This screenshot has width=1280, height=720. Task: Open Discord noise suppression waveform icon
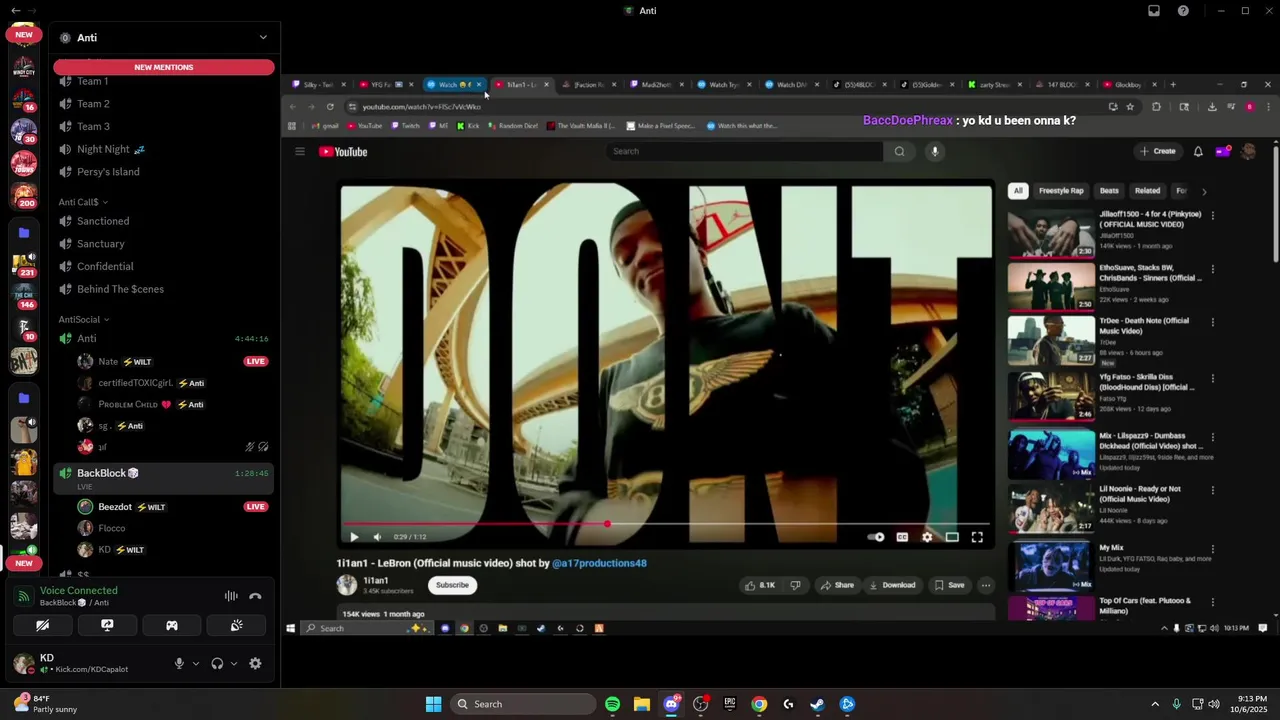231,596
